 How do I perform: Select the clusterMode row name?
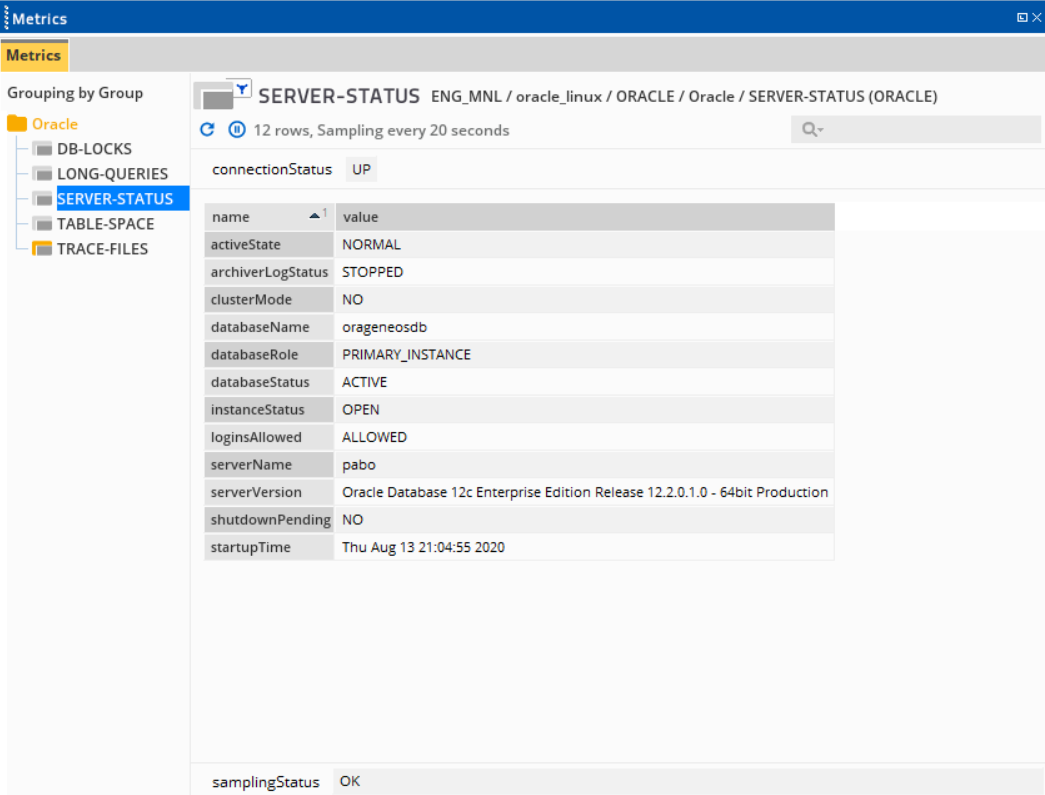click(x=269, y=299)
